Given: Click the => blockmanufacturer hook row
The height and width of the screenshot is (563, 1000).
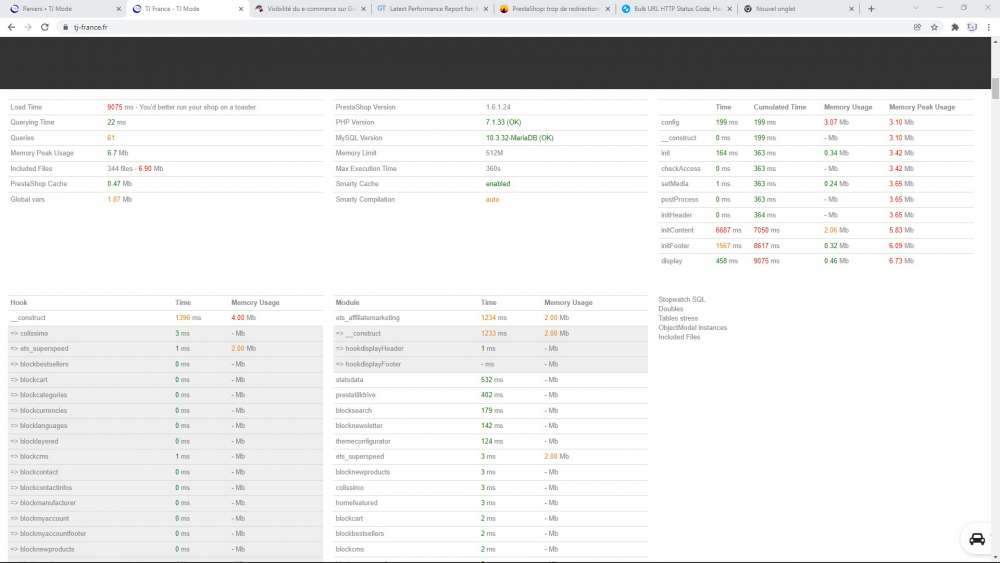Looking at the screenshot, I should pyautogui.click(x=165, y=503).
